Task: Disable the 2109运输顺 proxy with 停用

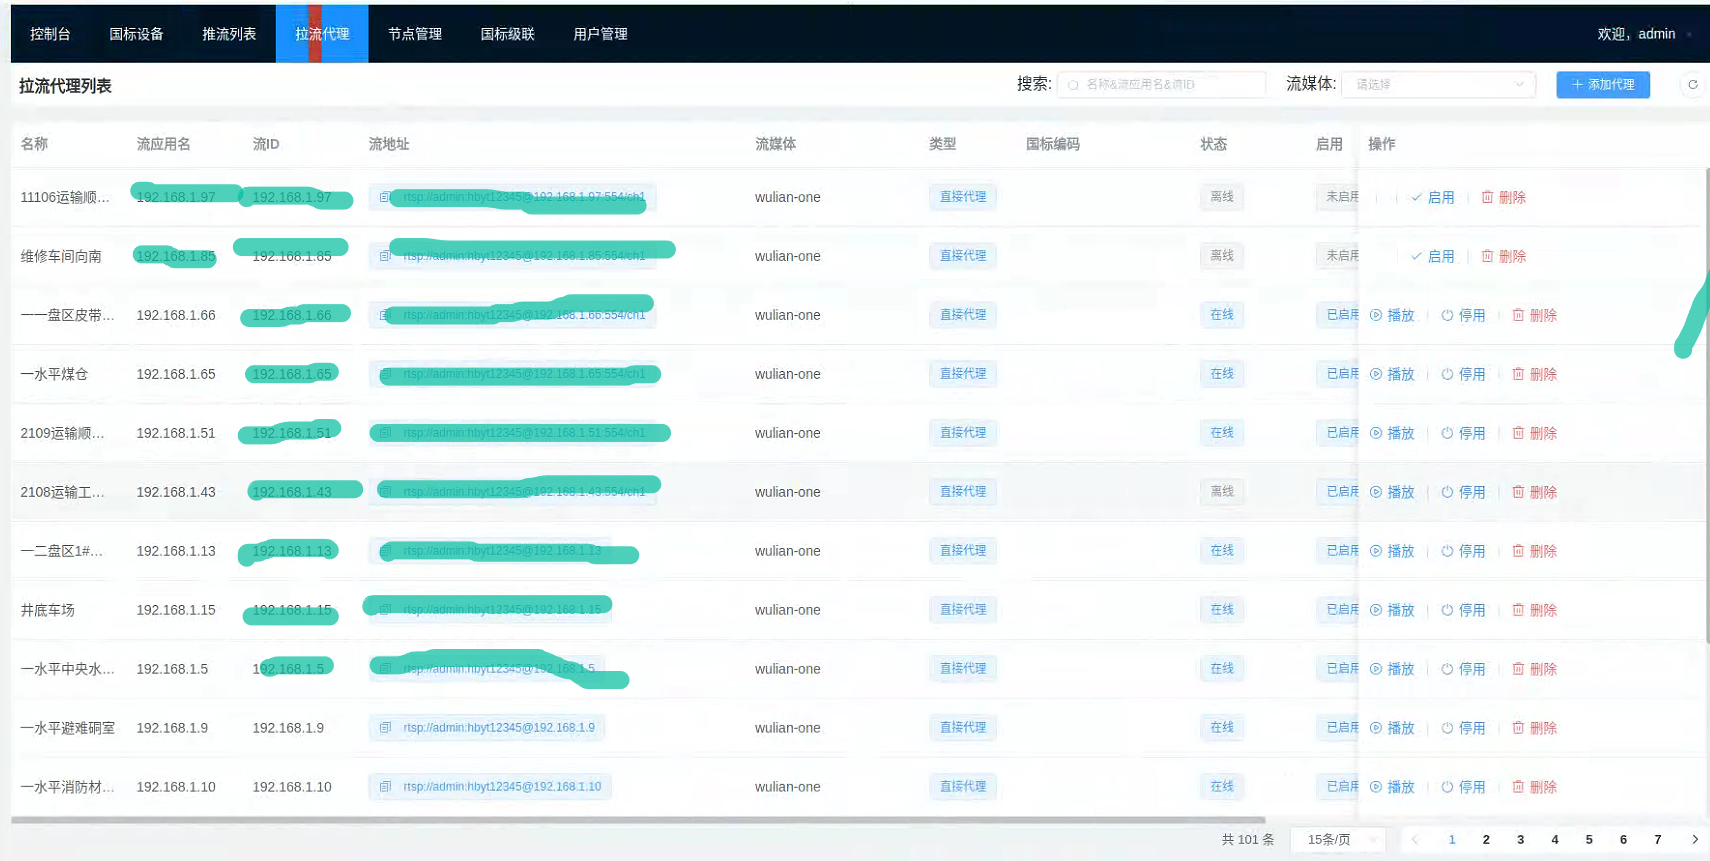Action: (1463, 433)
